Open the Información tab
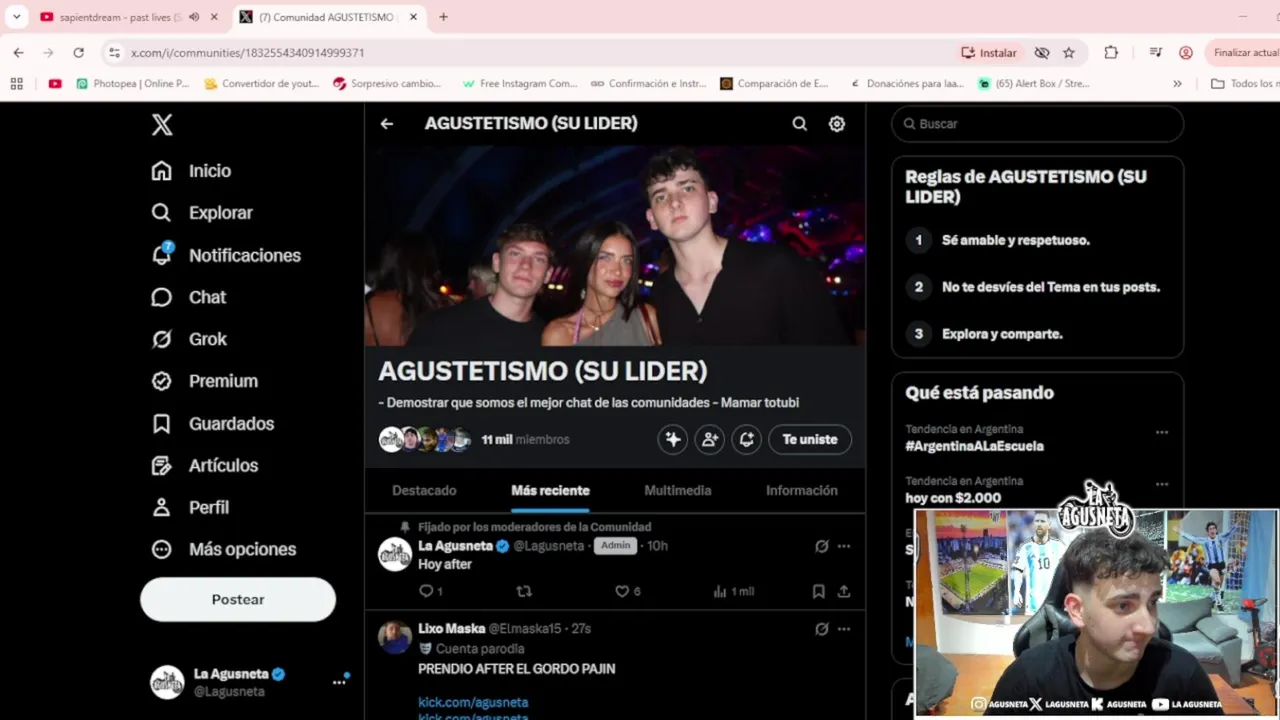Viewport: 1280px width, 720px height. coord(802,490)
